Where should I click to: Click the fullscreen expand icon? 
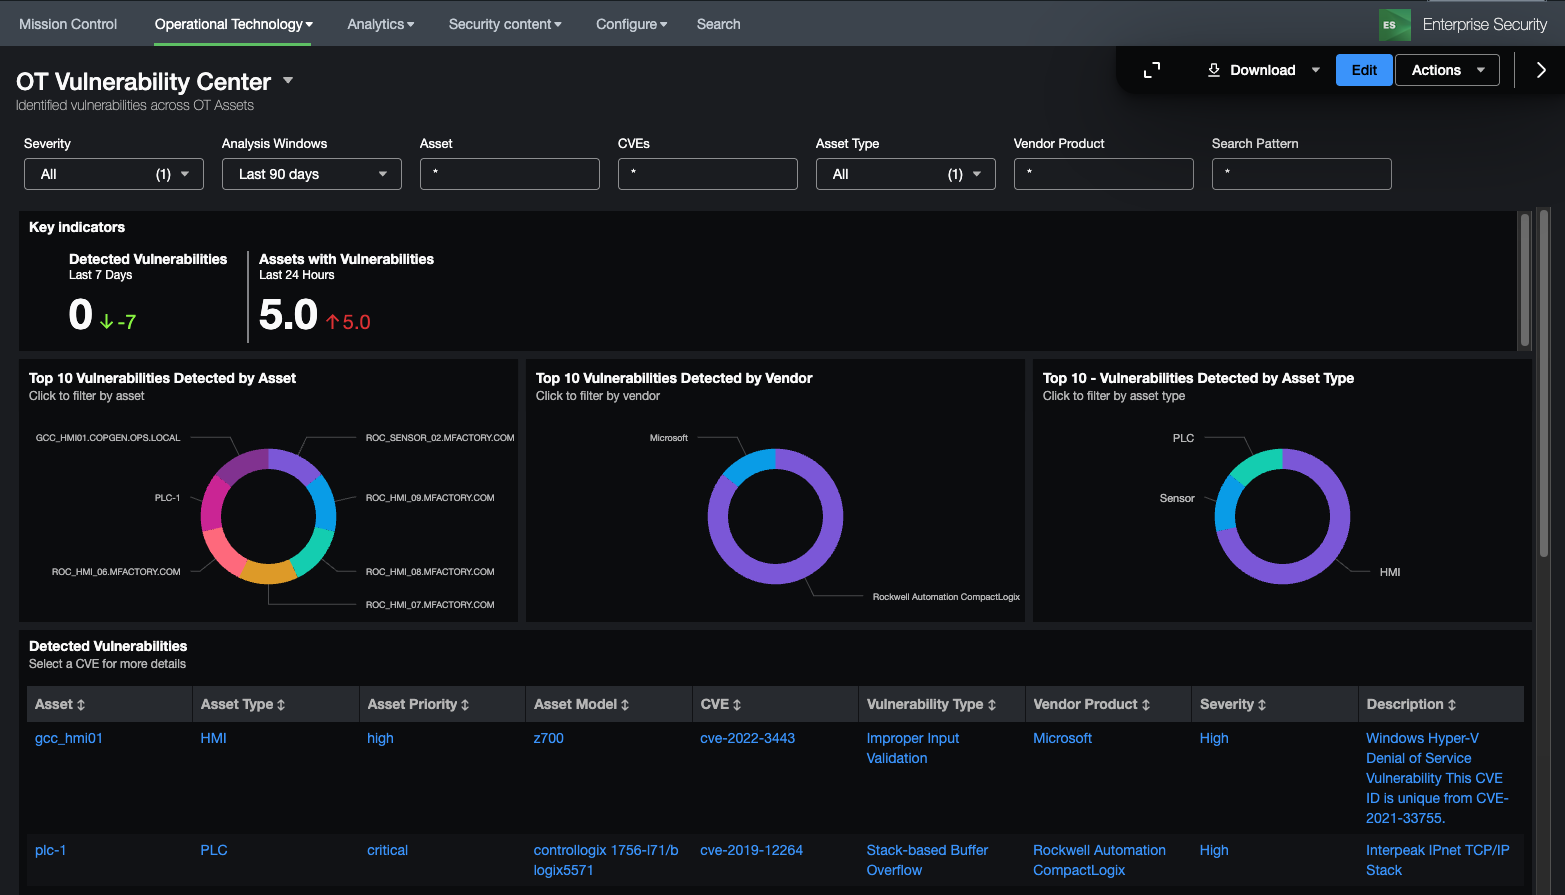click(1152, 70)
